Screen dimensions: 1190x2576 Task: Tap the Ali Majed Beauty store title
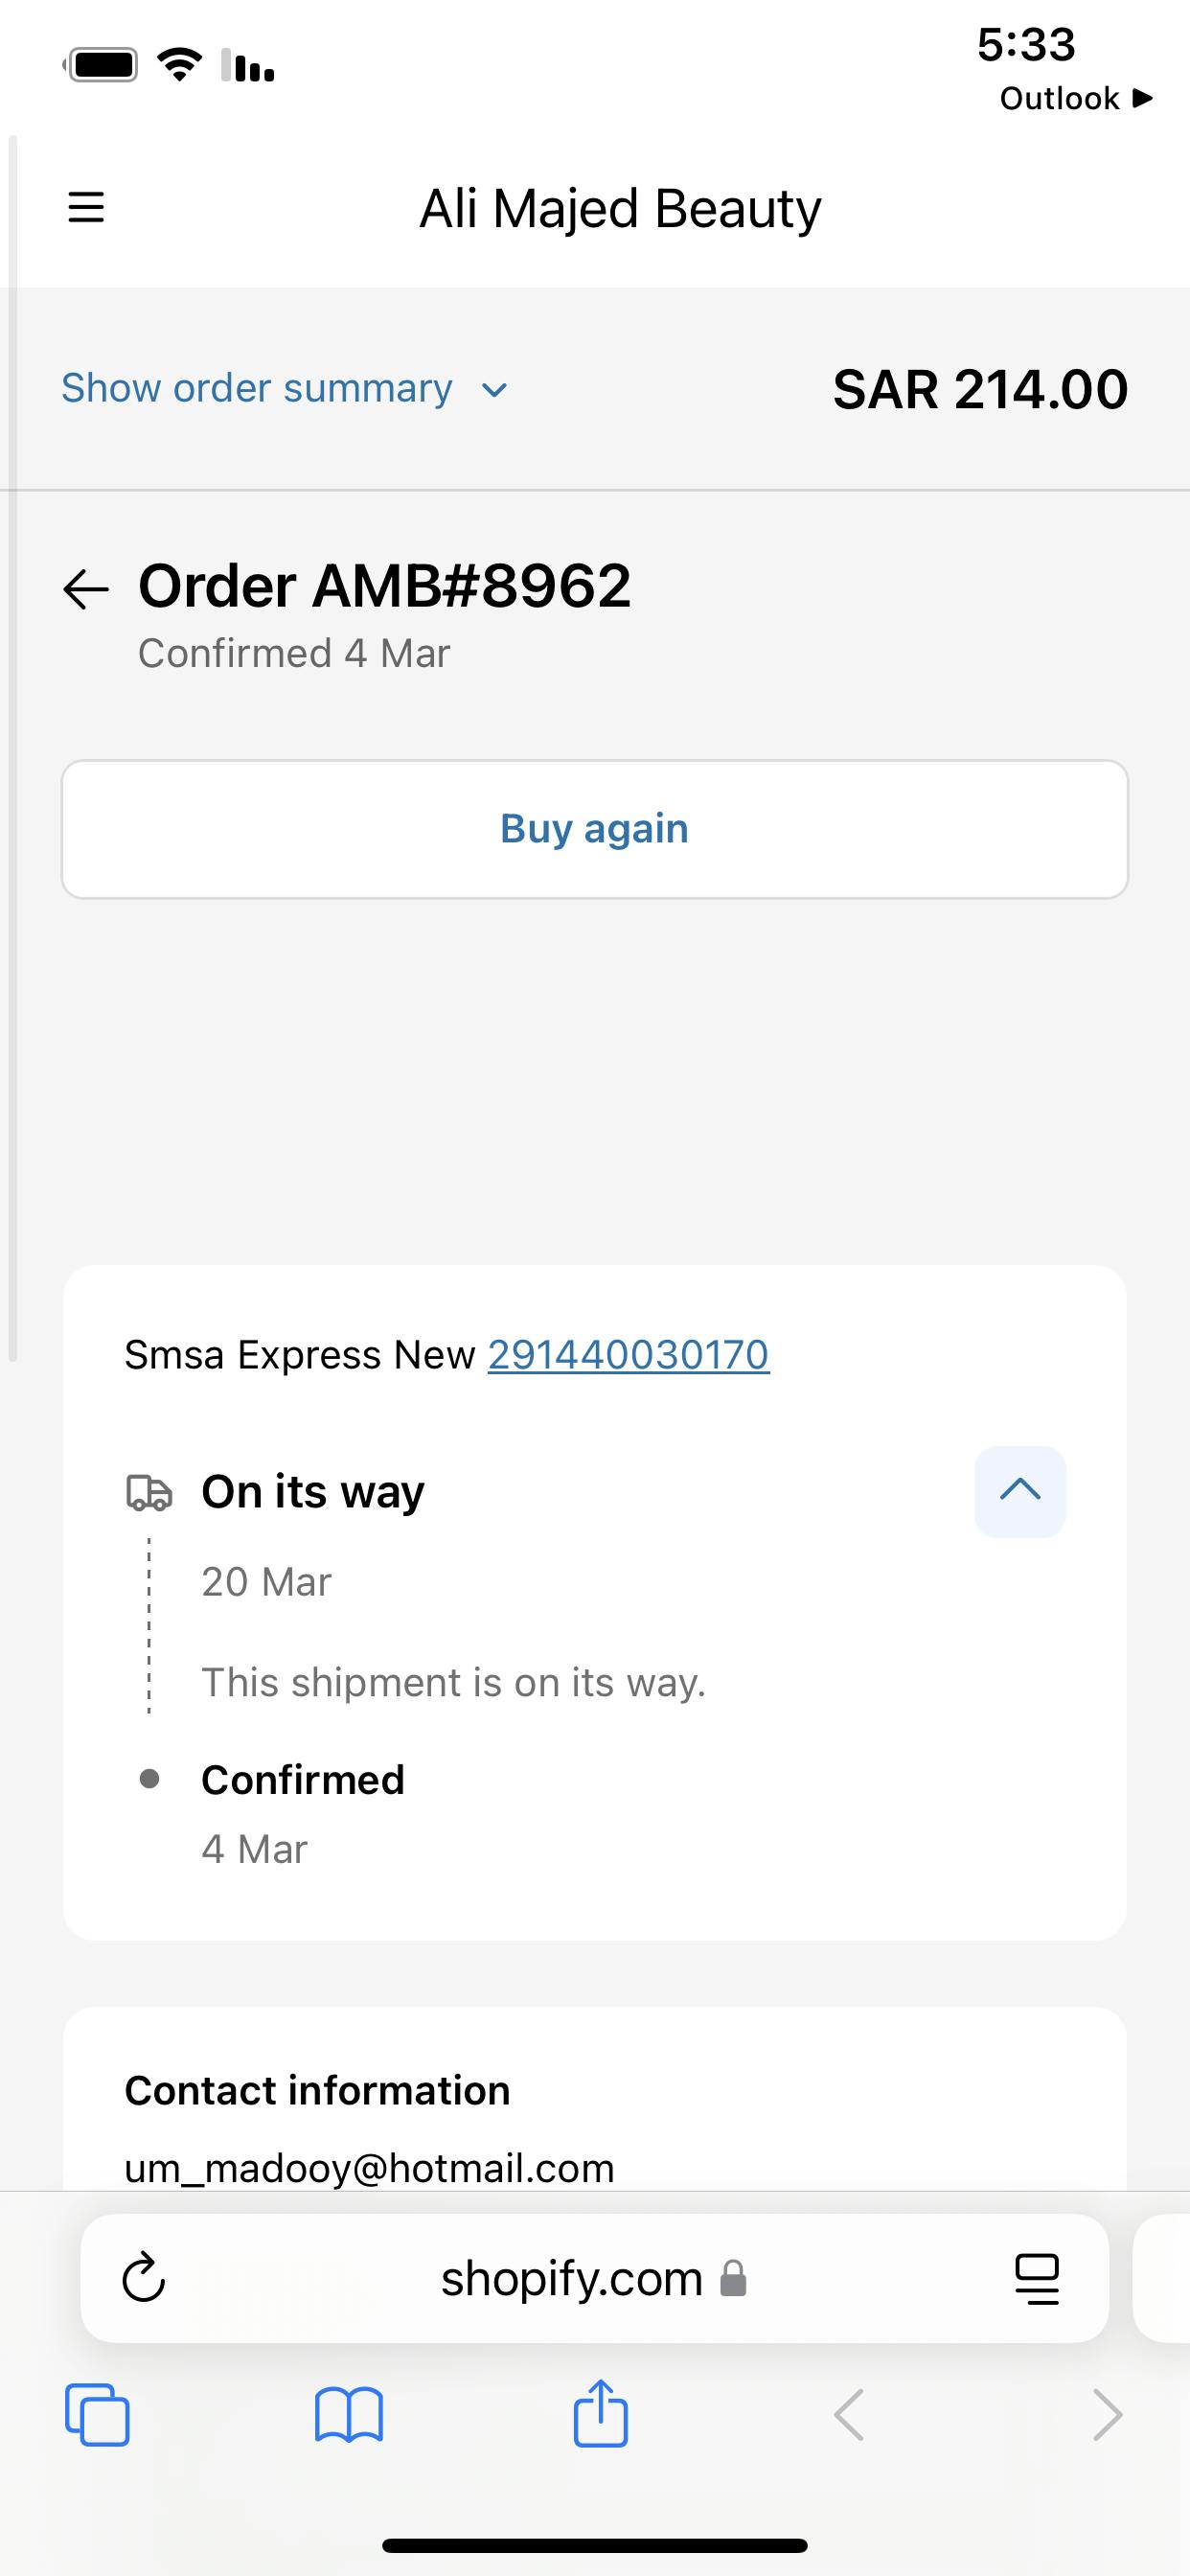(620, 208)
